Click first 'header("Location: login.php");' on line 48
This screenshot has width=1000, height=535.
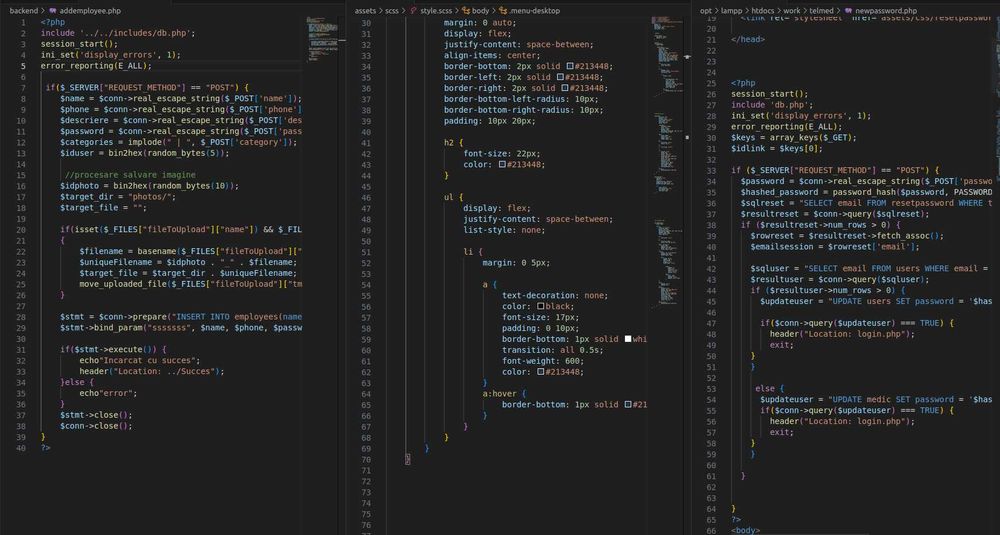pyautogui.click(x=842, y=334)
